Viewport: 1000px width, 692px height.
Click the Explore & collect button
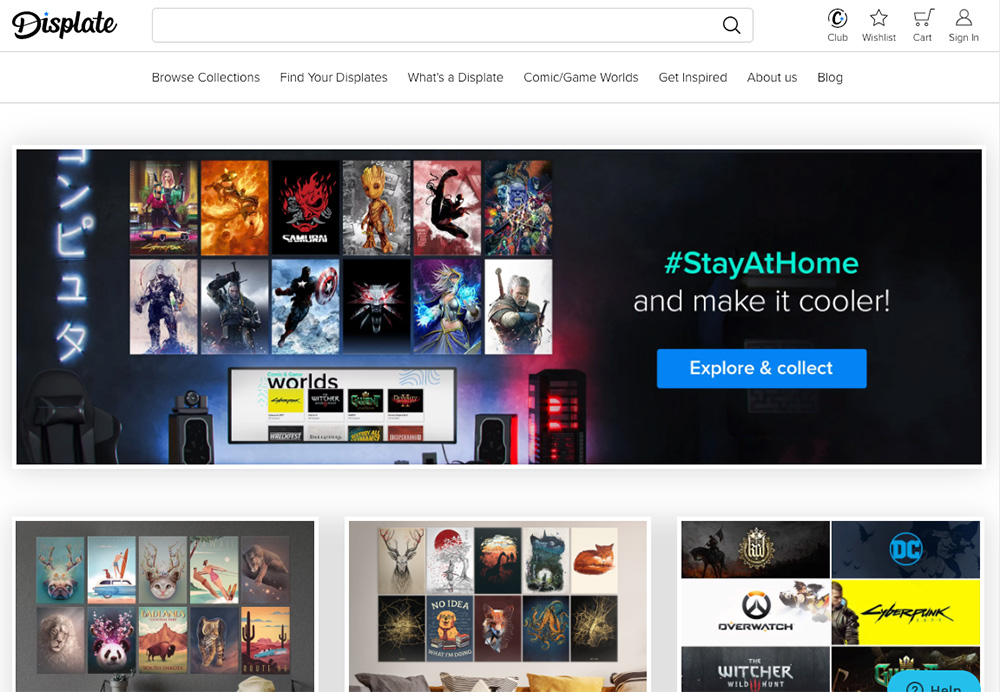coord(761,368)
